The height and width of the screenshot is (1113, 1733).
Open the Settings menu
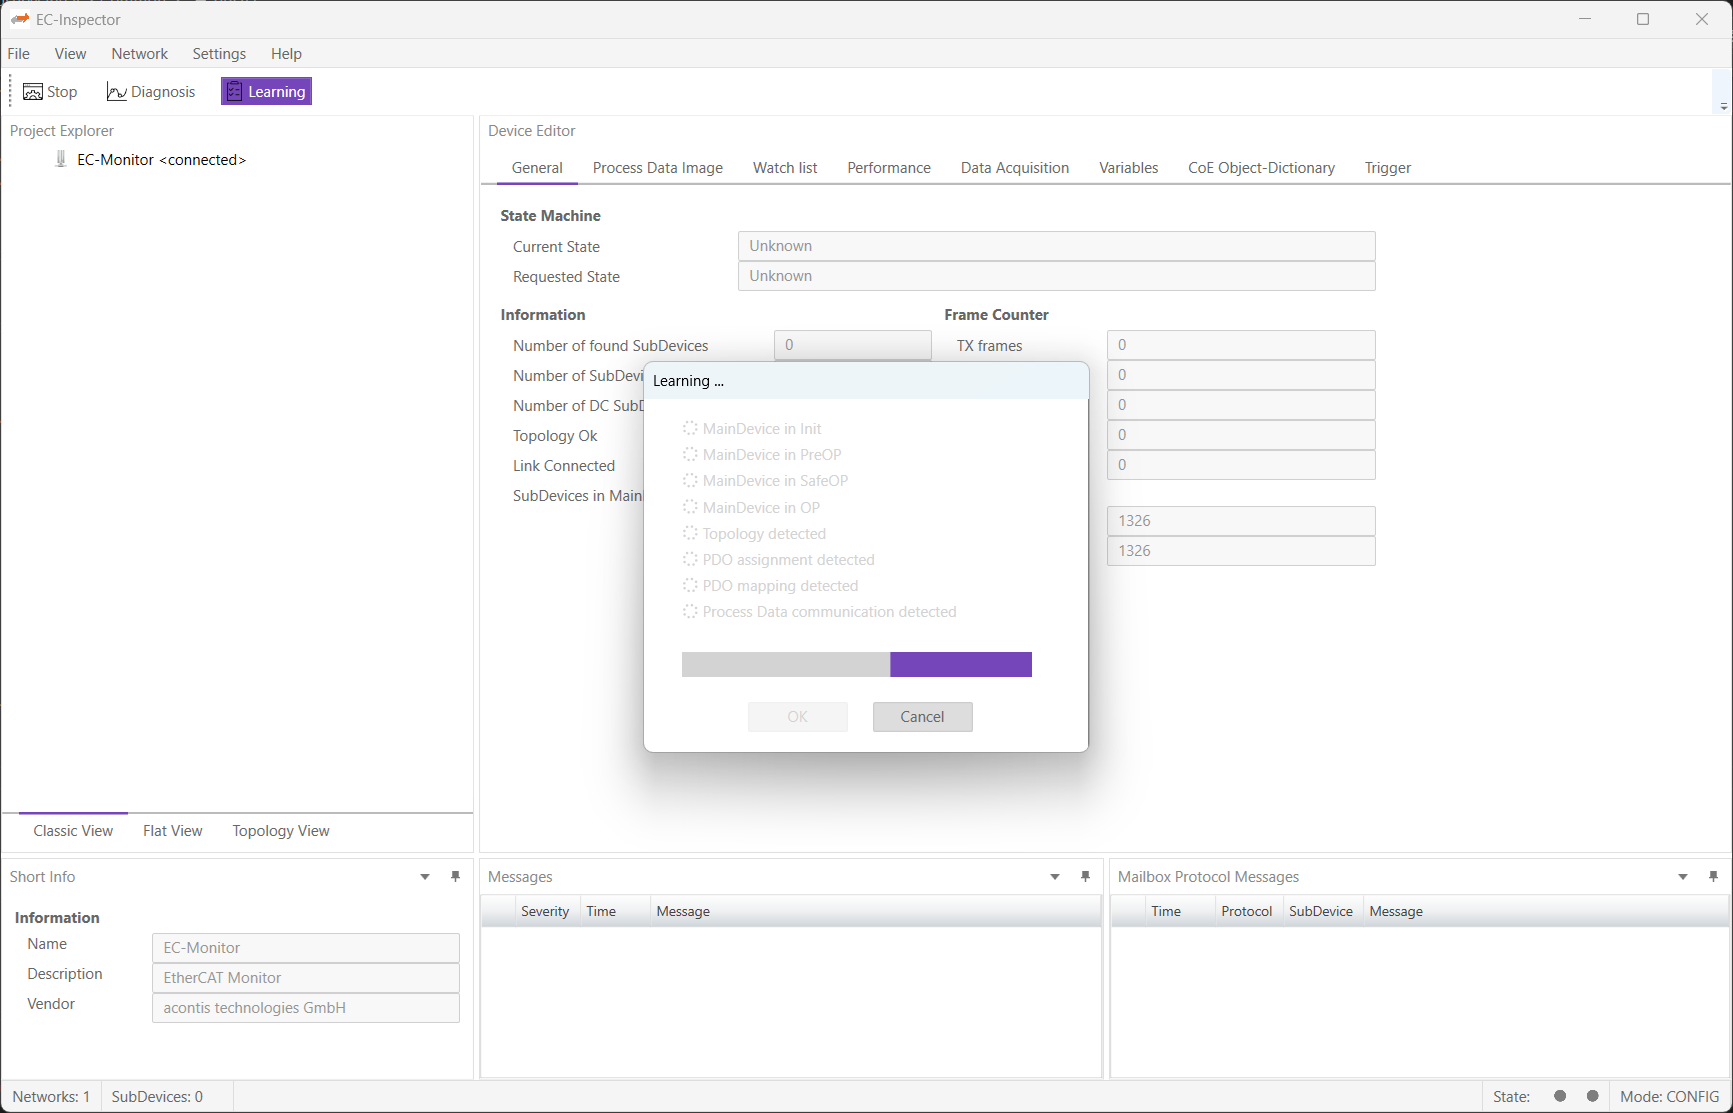point(219,54)
